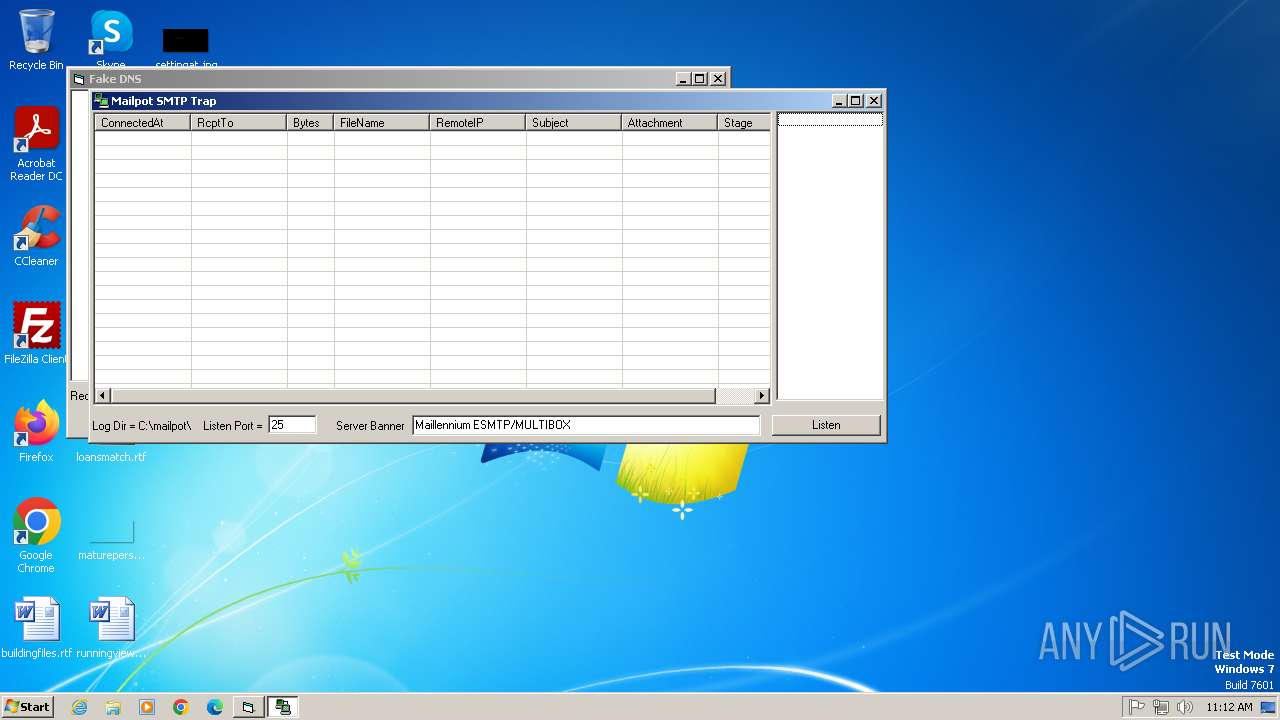
Task: Click the horizontal scrollbar left arrow
Action: click(x=102, y=396)
